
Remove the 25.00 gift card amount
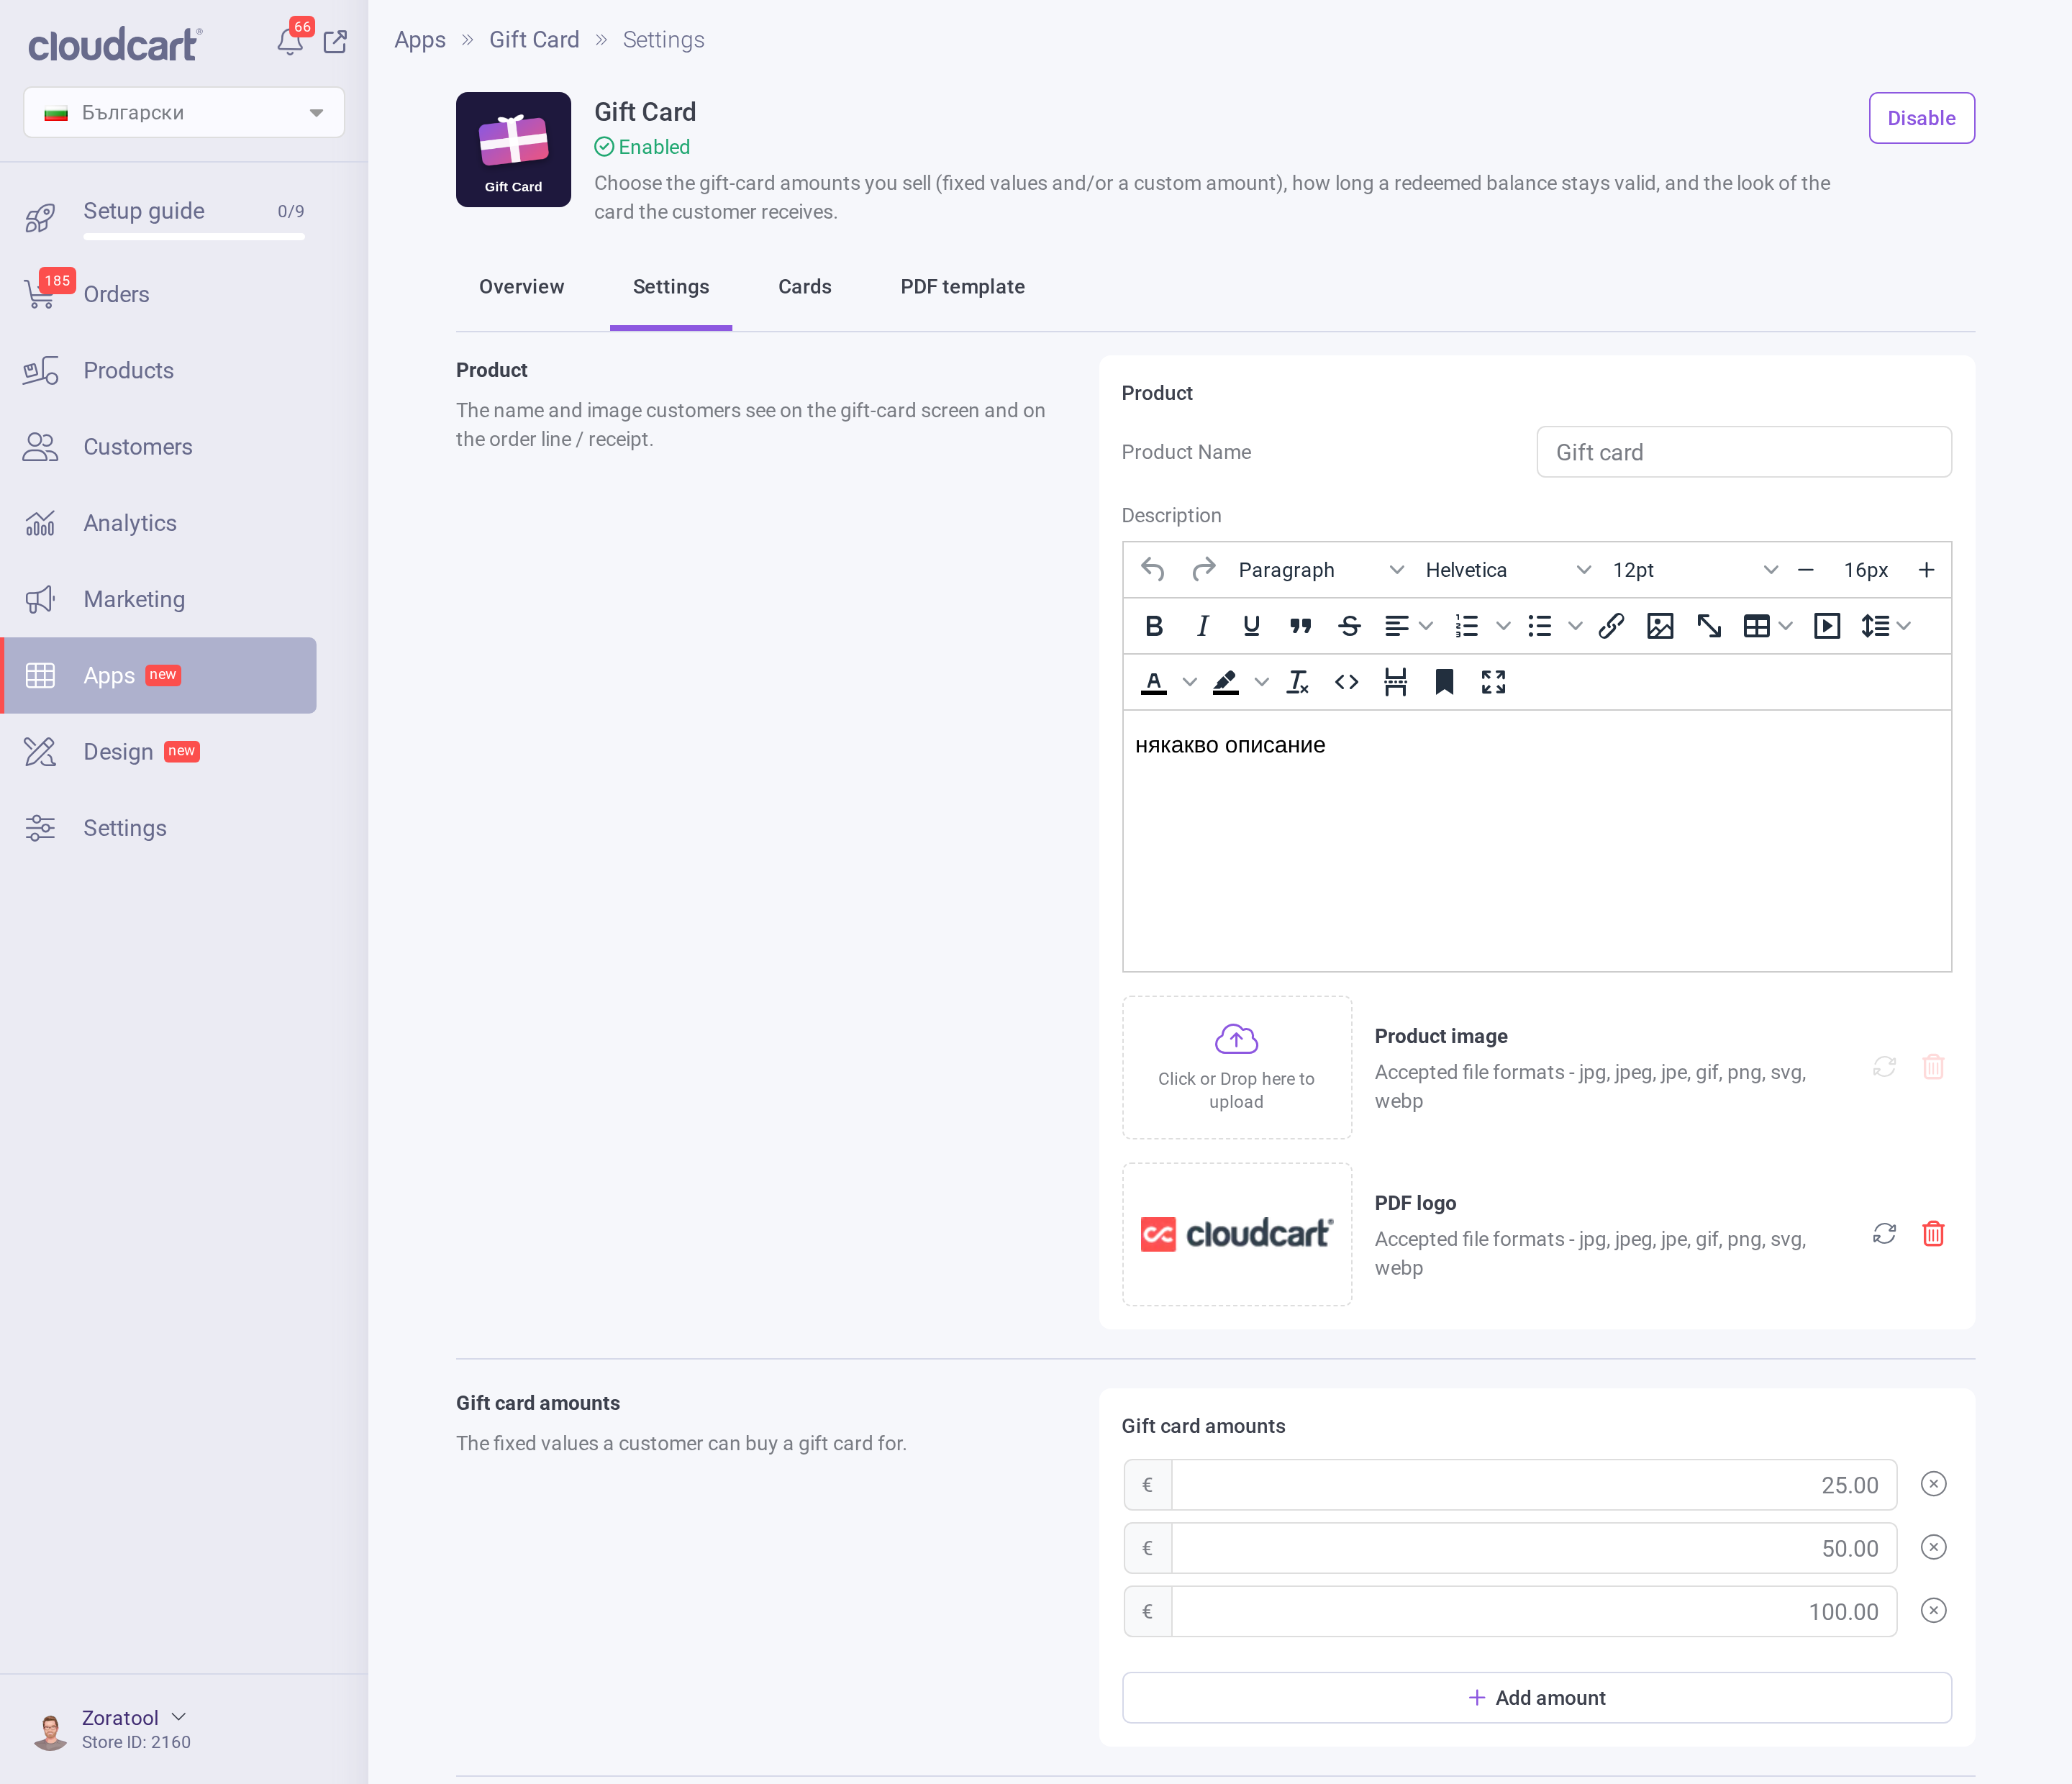[1933, 1484]
